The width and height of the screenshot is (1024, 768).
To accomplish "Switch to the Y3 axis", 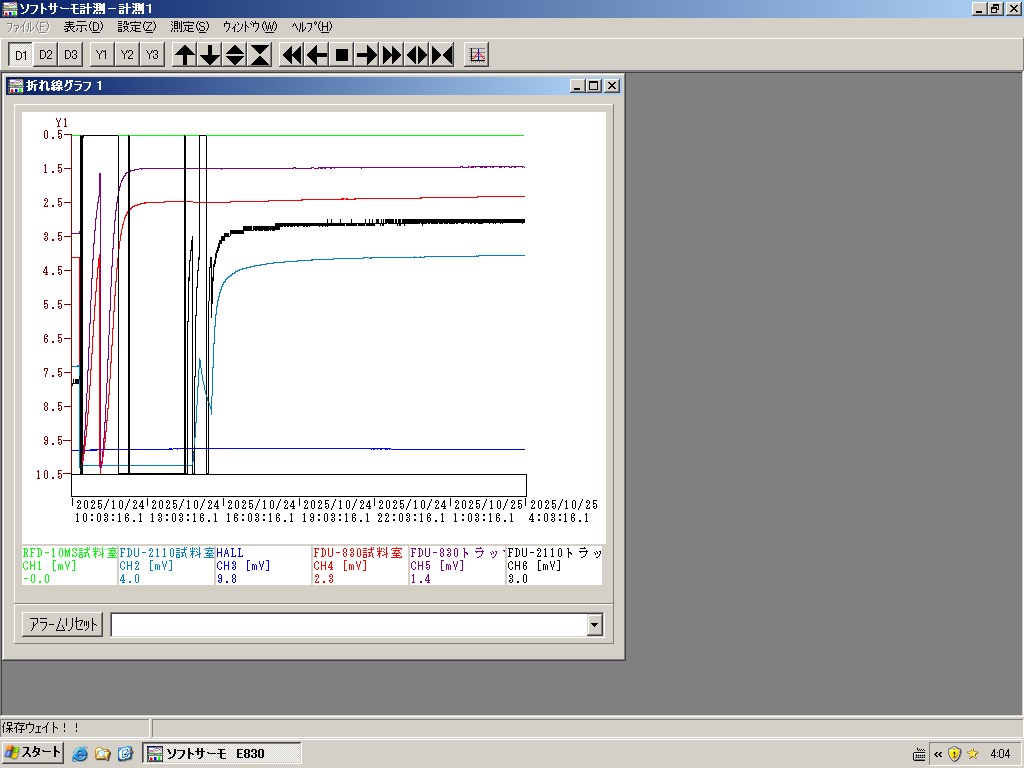I will (152, 55).
